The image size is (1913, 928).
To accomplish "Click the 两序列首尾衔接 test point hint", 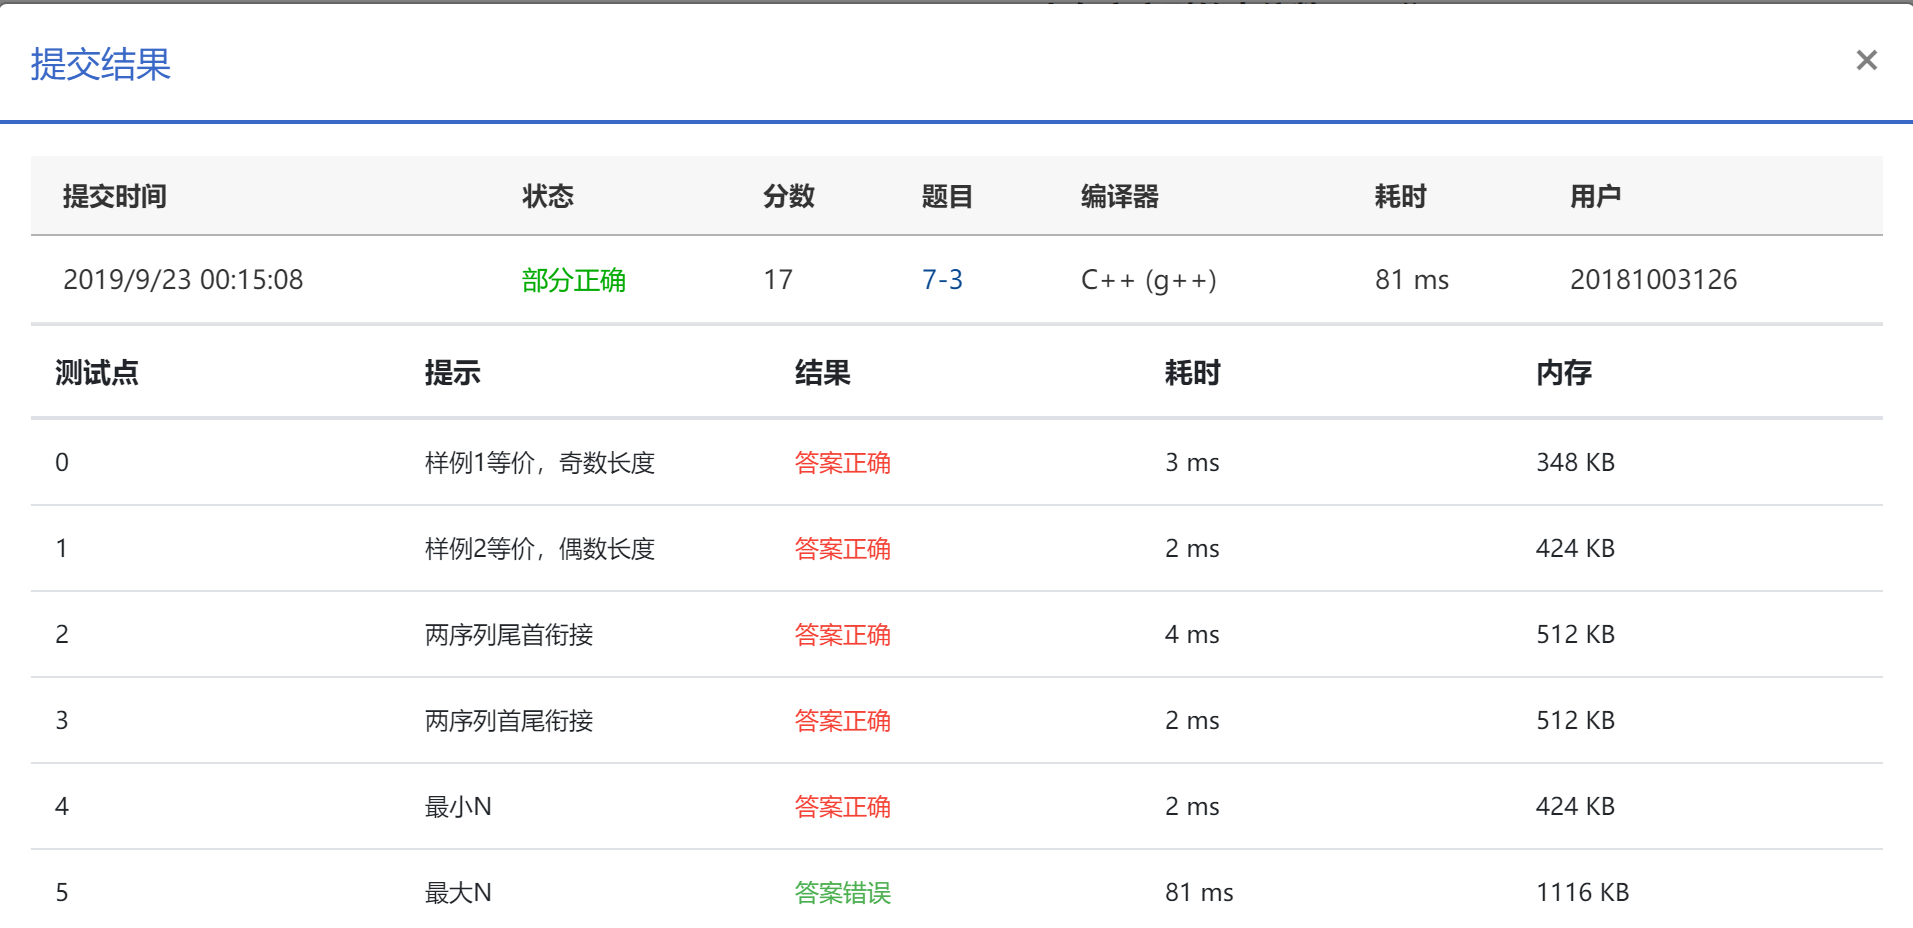I will click(508, 721).
